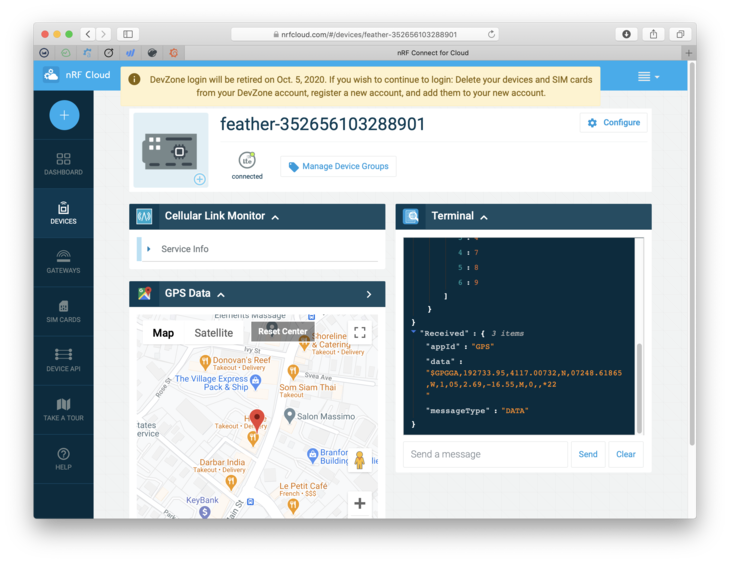
Task: Click Salon Massimo map marker
Action: click(x=290, y=415)
